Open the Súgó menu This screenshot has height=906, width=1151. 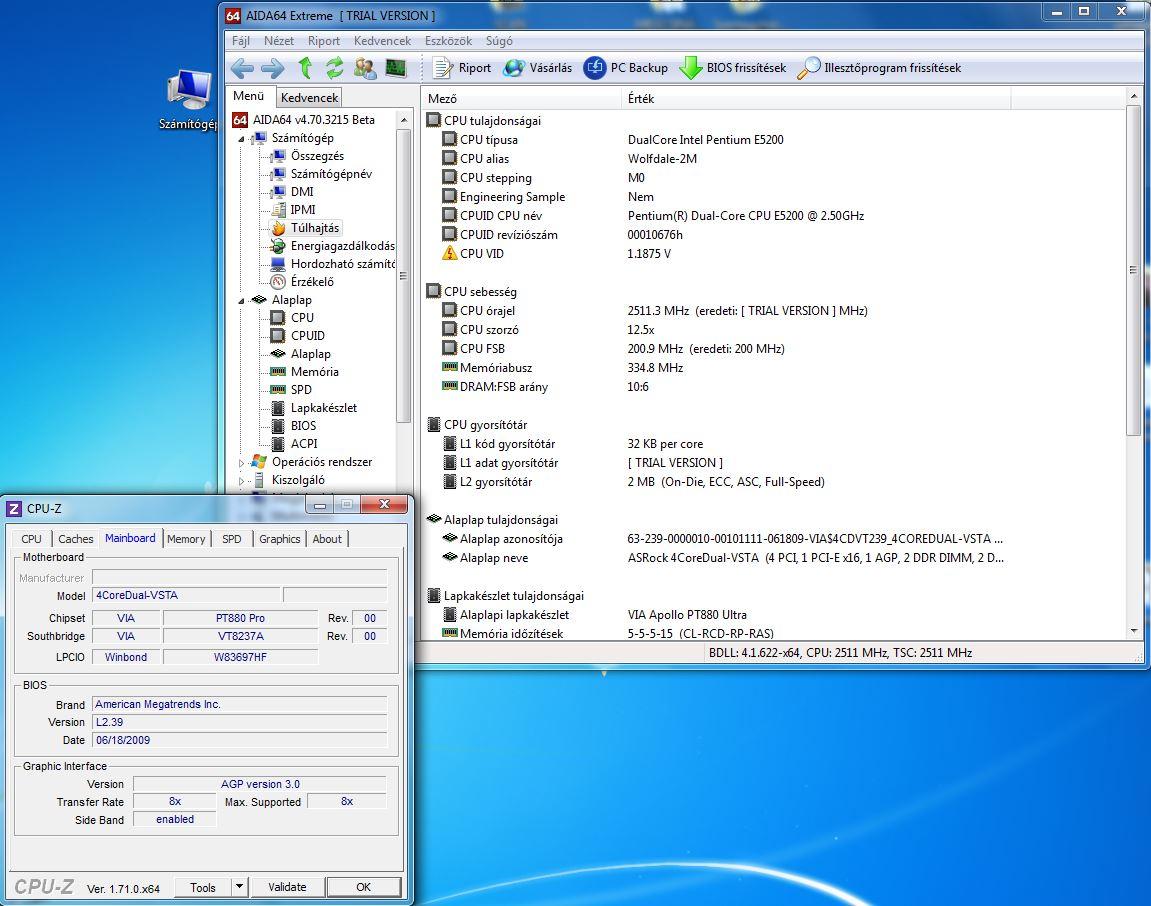(499, 41)
